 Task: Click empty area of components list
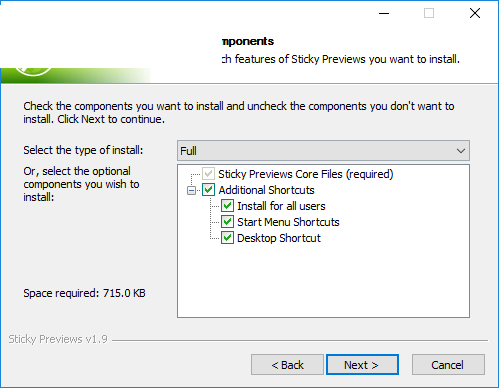pos(323,280)
